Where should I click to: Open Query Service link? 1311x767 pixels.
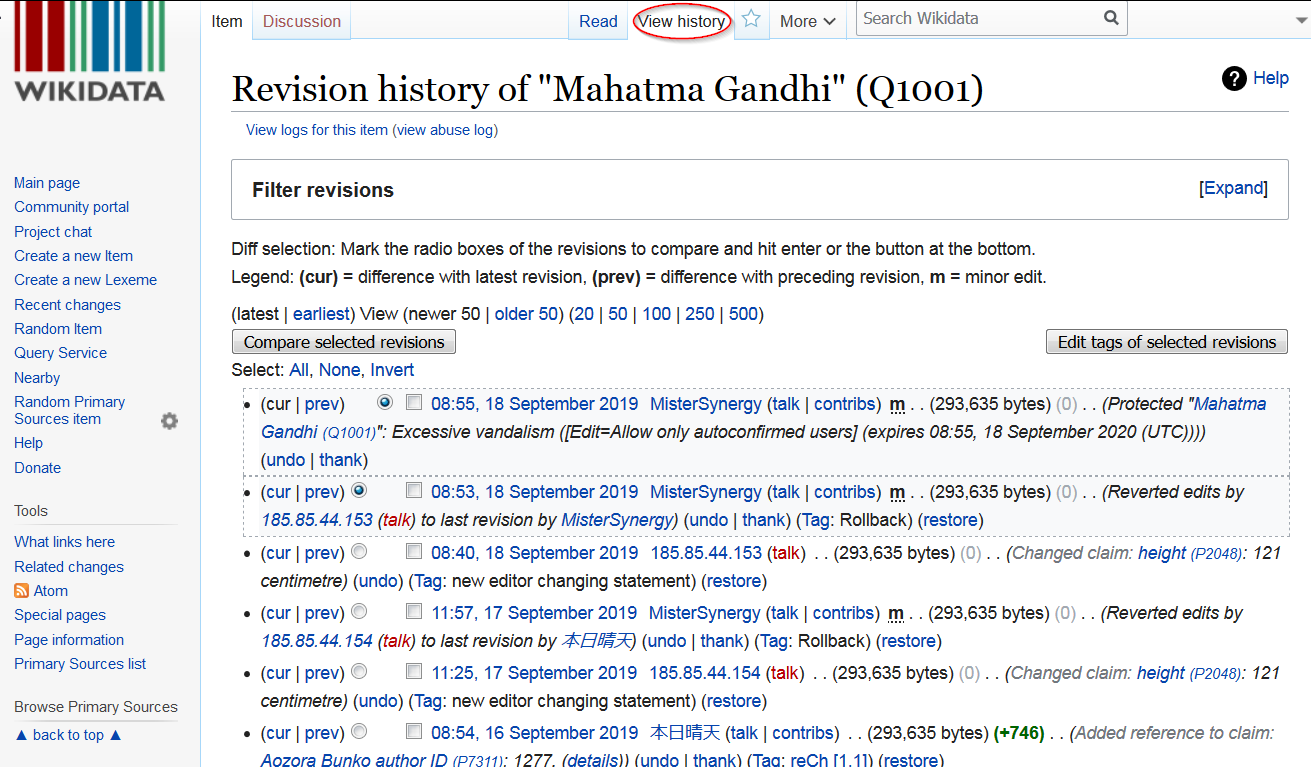point(60,353)
